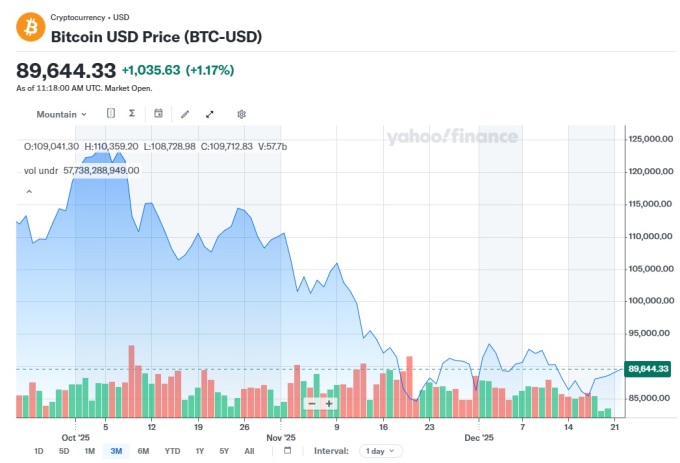Switch to the 6M range
This screenshot has height=463, width=680.
click(144, 451)
